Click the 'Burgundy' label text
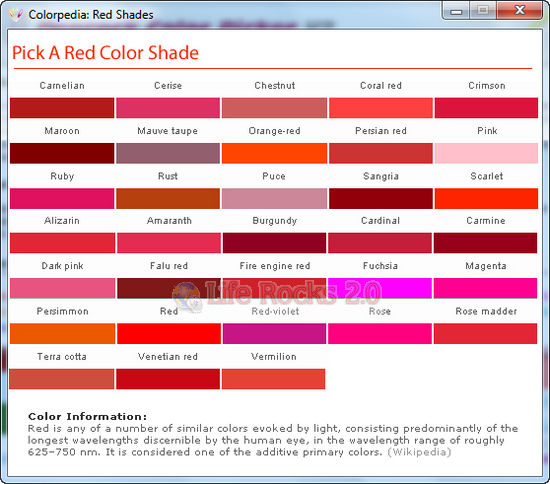 coord(275,221)
